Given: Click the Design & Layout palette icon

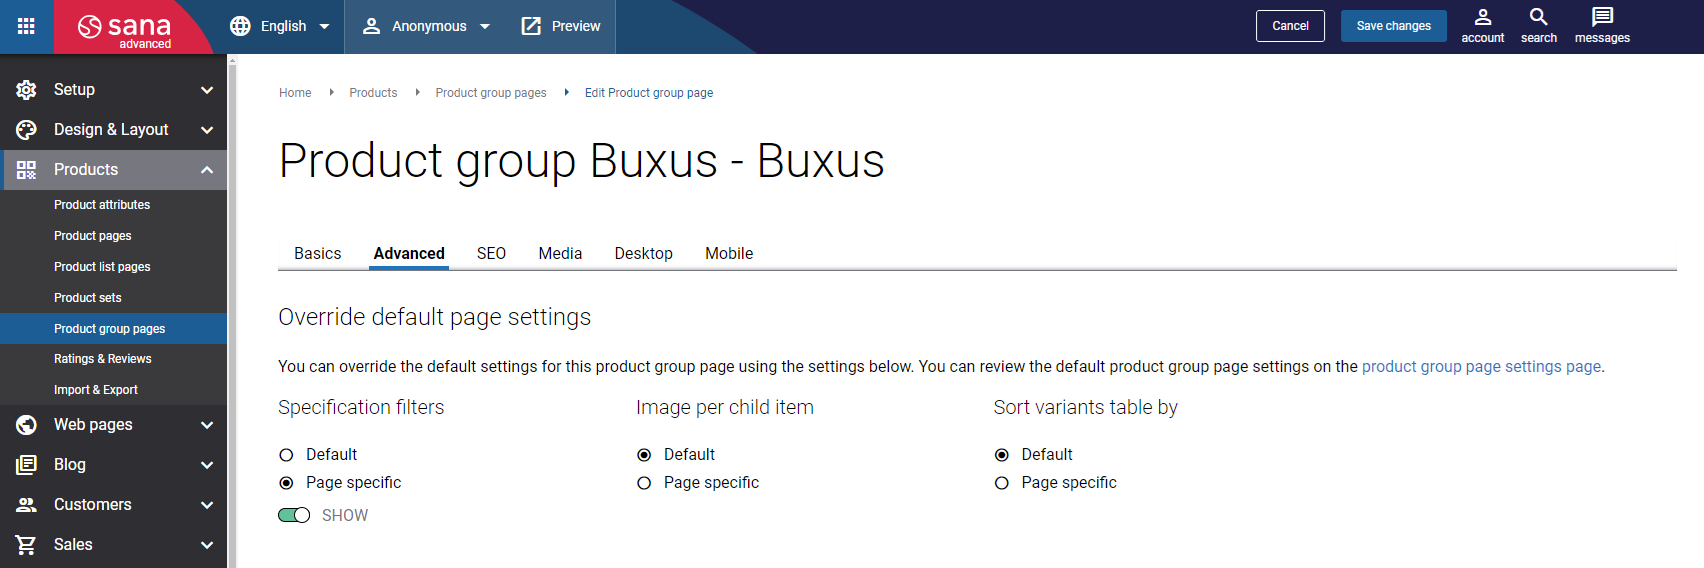Looking at the screenshot, I should (26, 130).
